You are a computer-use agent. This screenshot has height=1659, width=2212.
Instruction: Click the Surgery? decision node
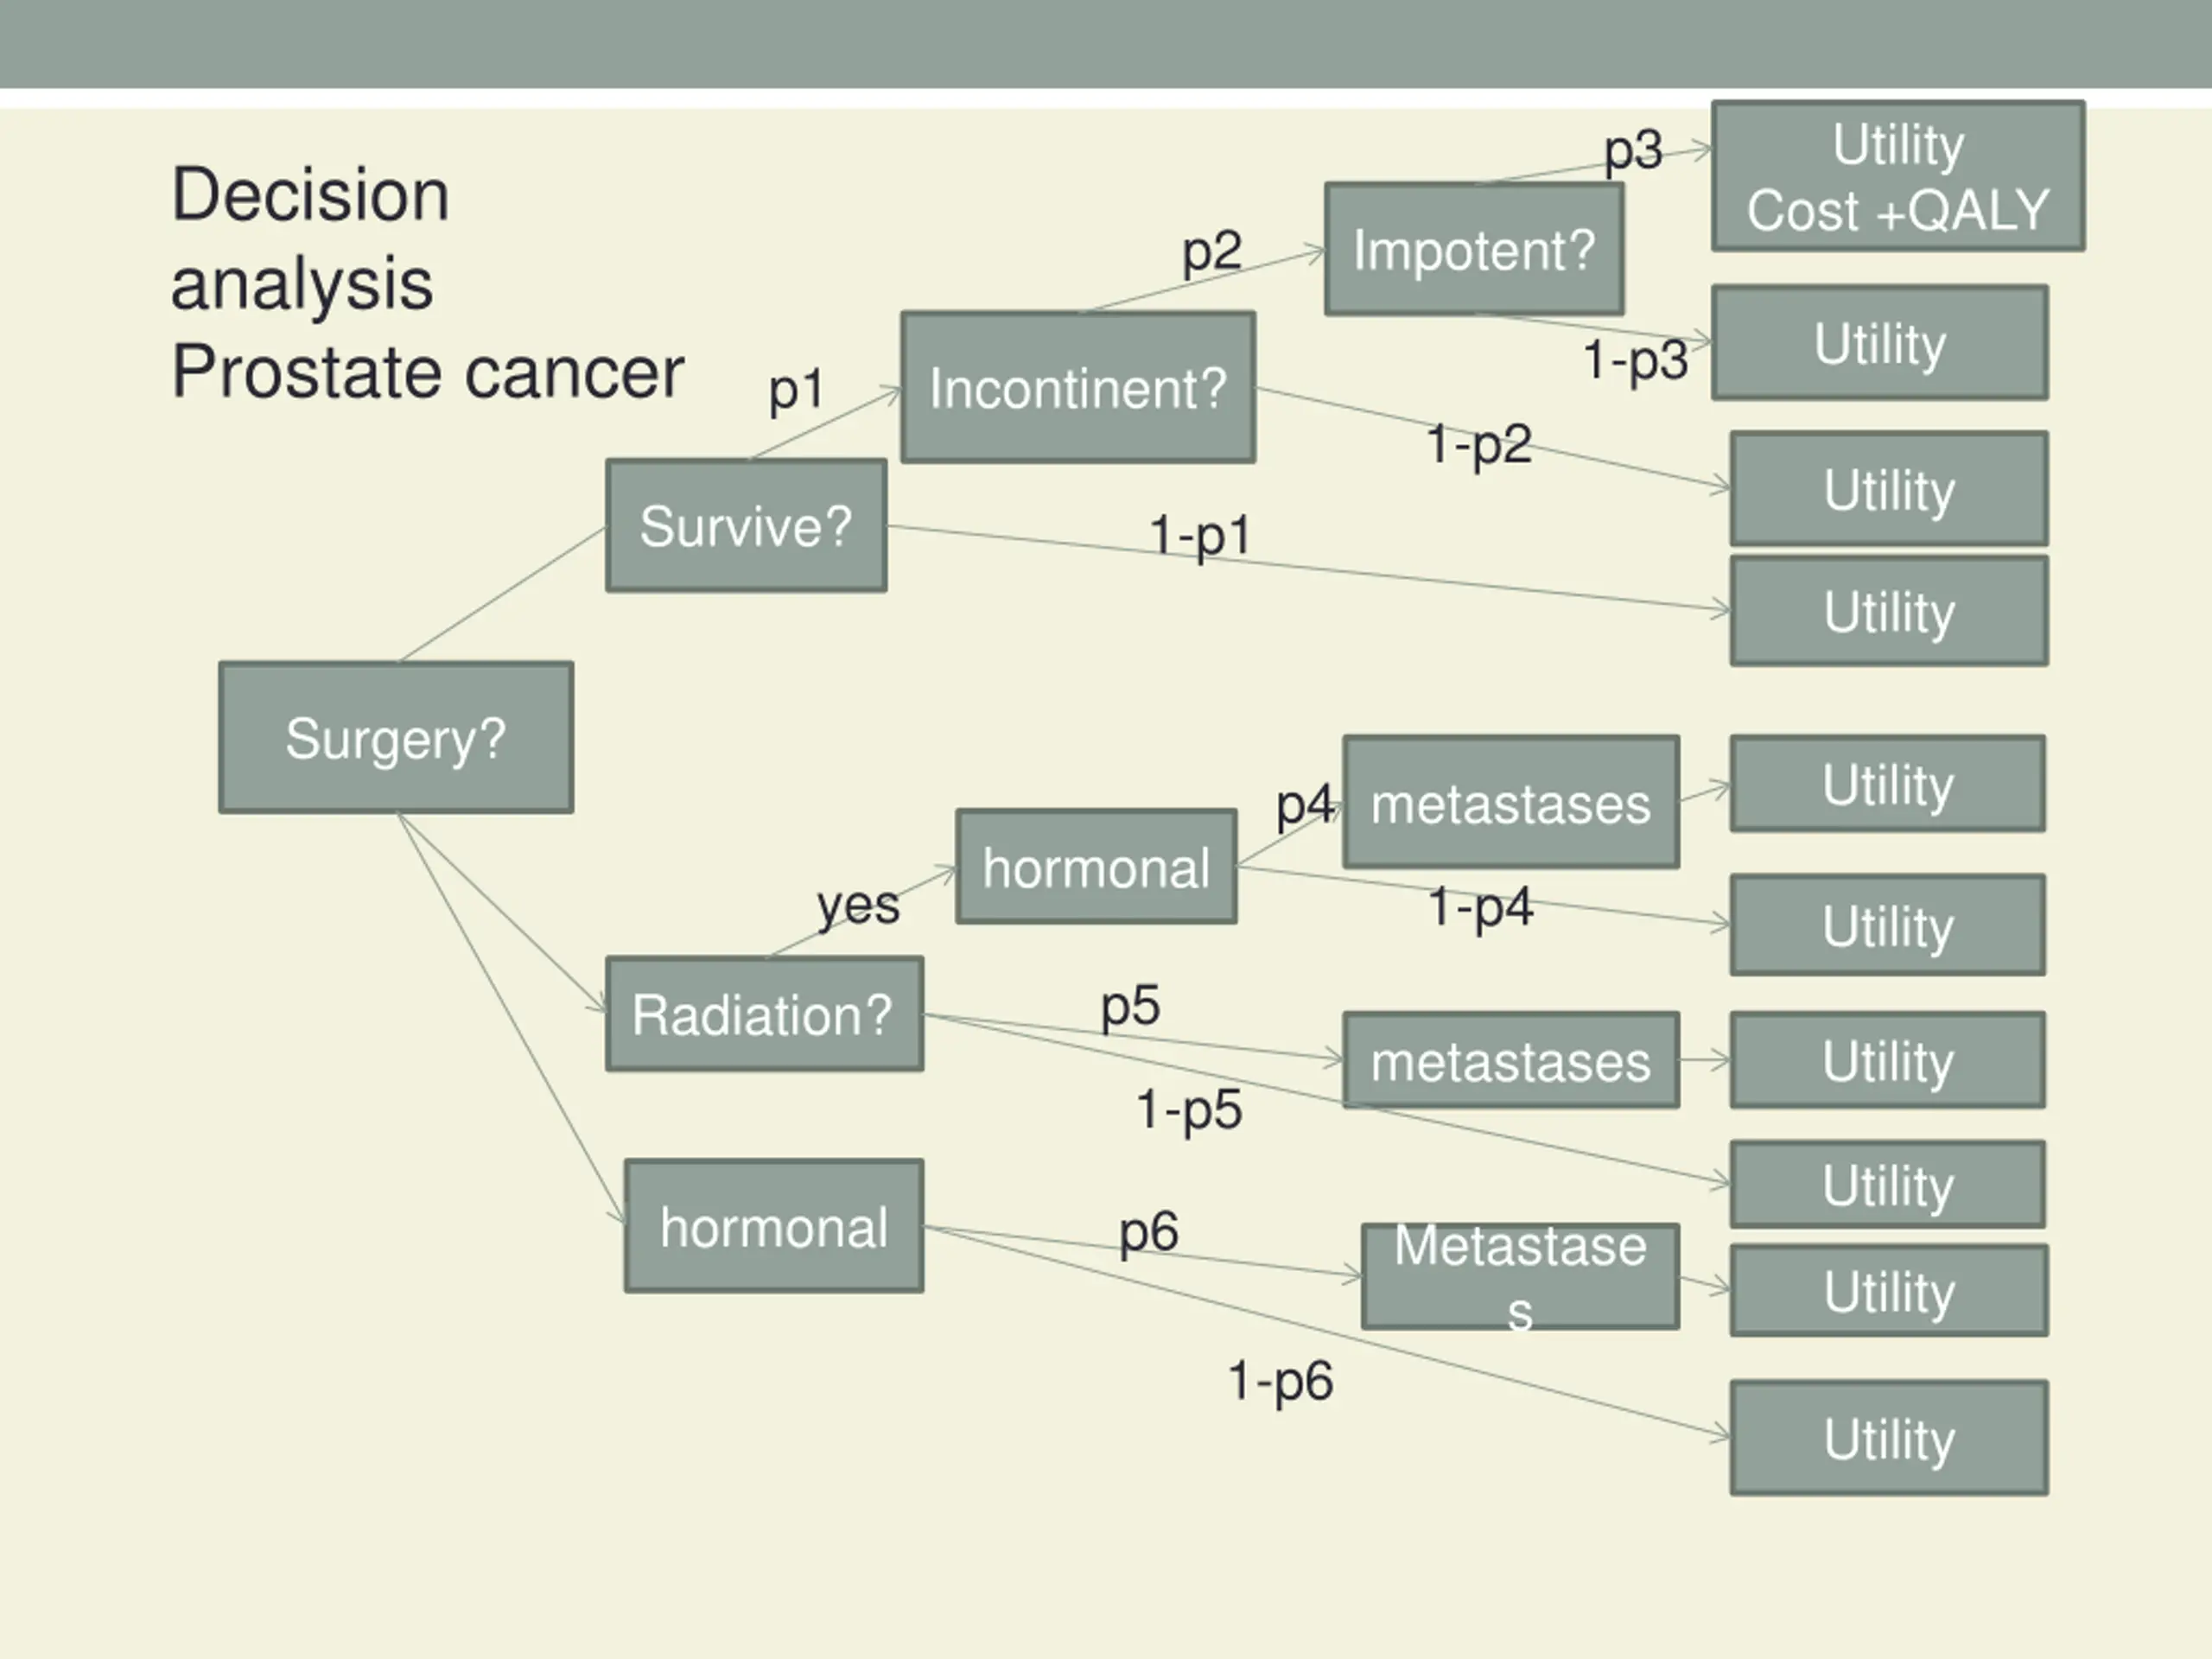tap(396, 737)
